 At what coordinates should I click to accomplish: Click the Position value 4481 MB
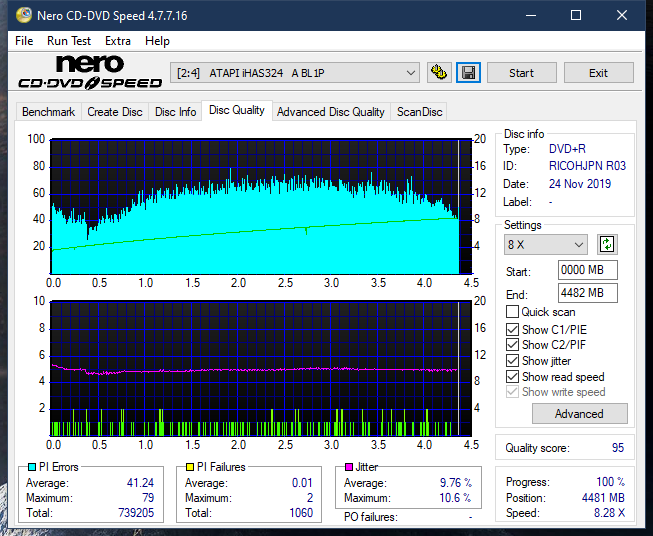coord(603,498)
